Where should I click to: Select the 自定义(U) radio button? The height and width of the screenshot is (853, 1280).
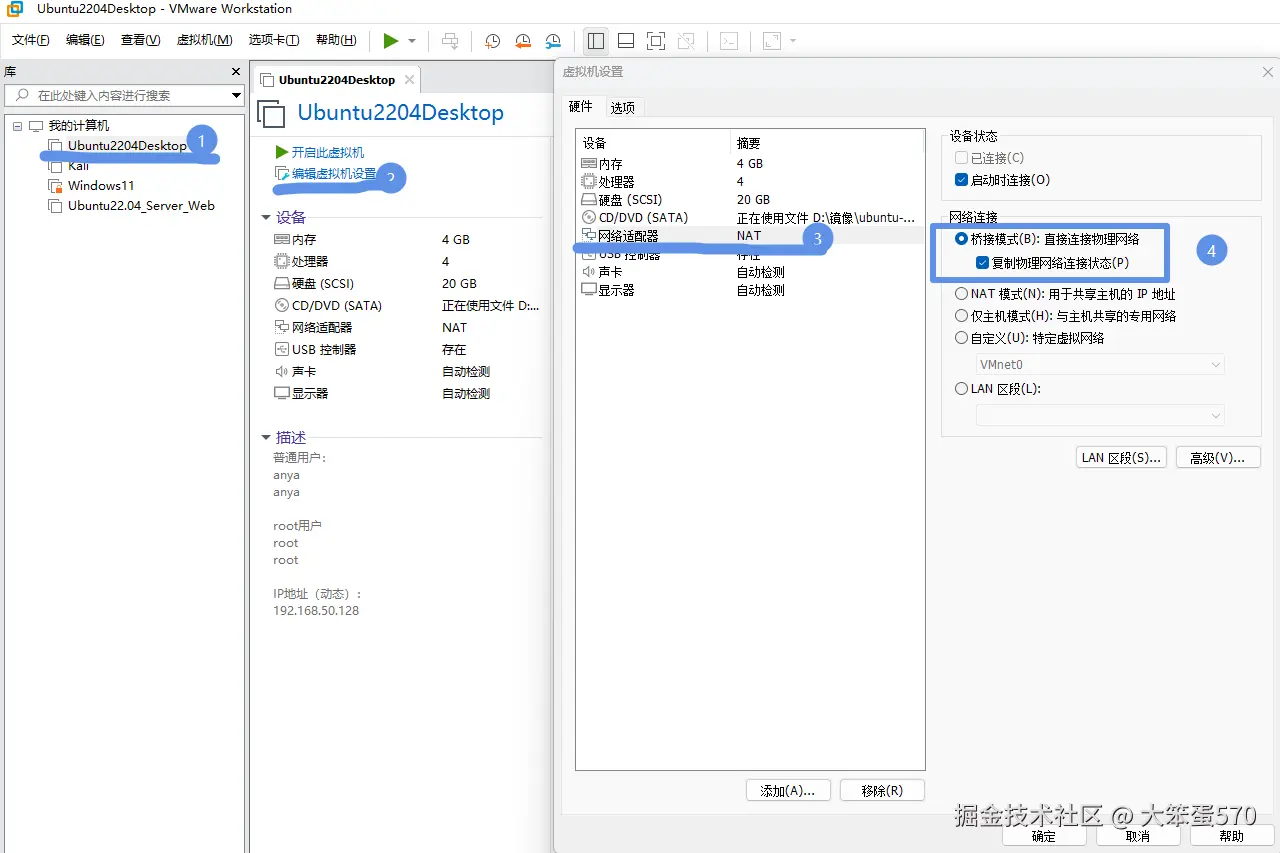(962, 338)
